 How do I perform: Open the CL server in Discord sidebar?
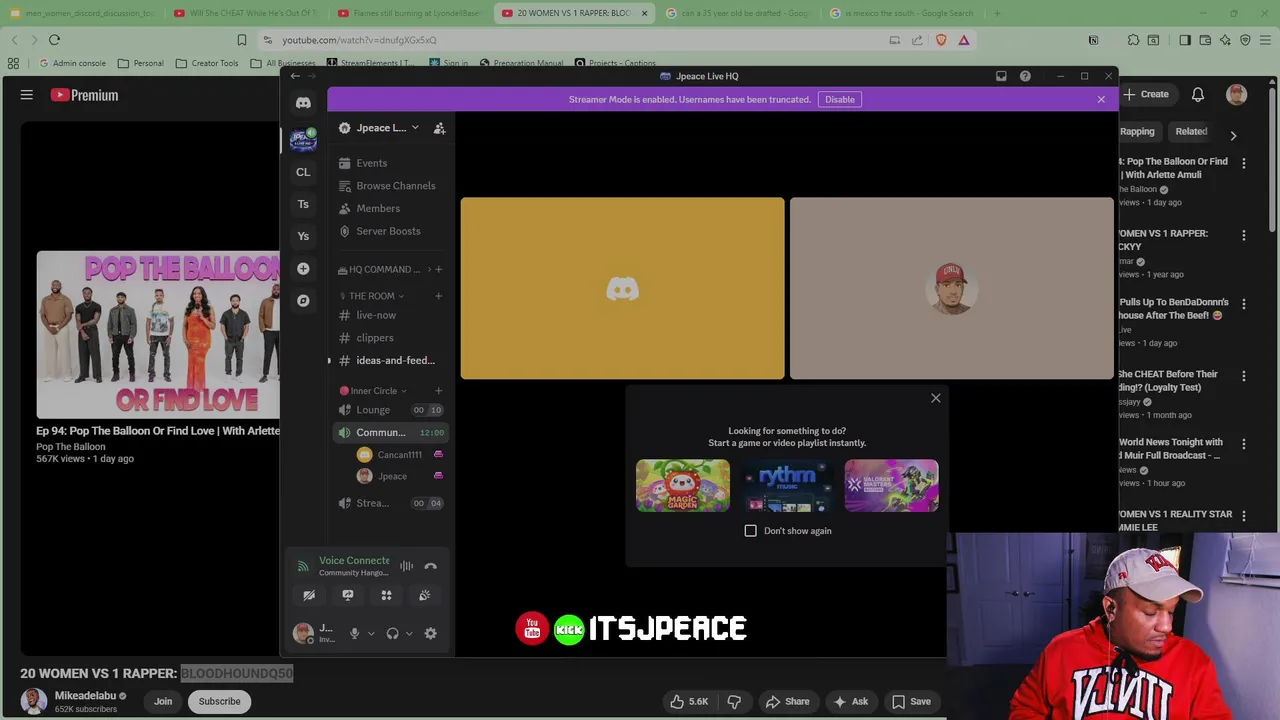tap(303, 172)
